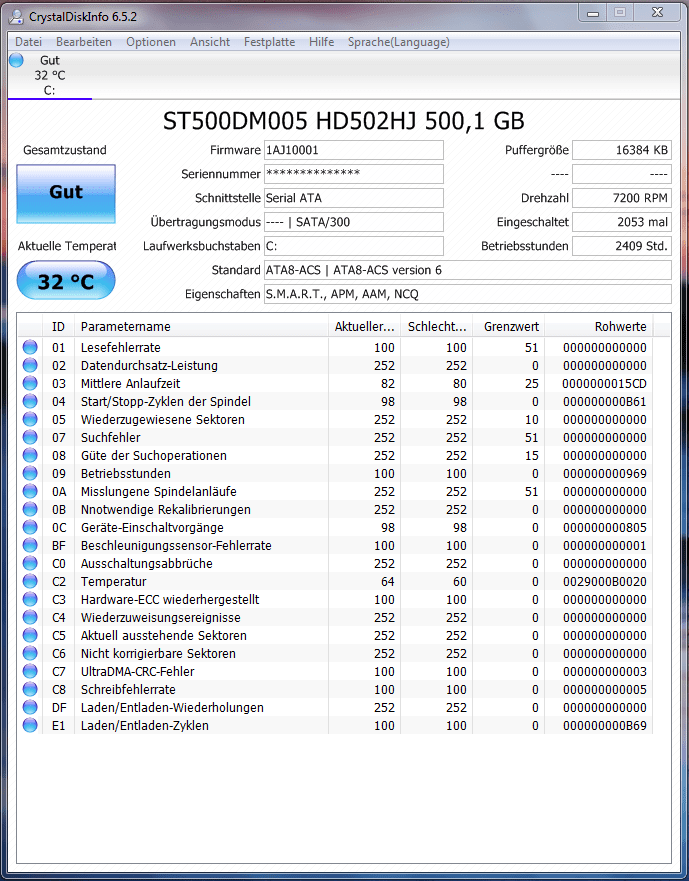The image size is (689, 881).
Task: Click the Puffergröße value 16384 KB
Action: coord(622,150)
